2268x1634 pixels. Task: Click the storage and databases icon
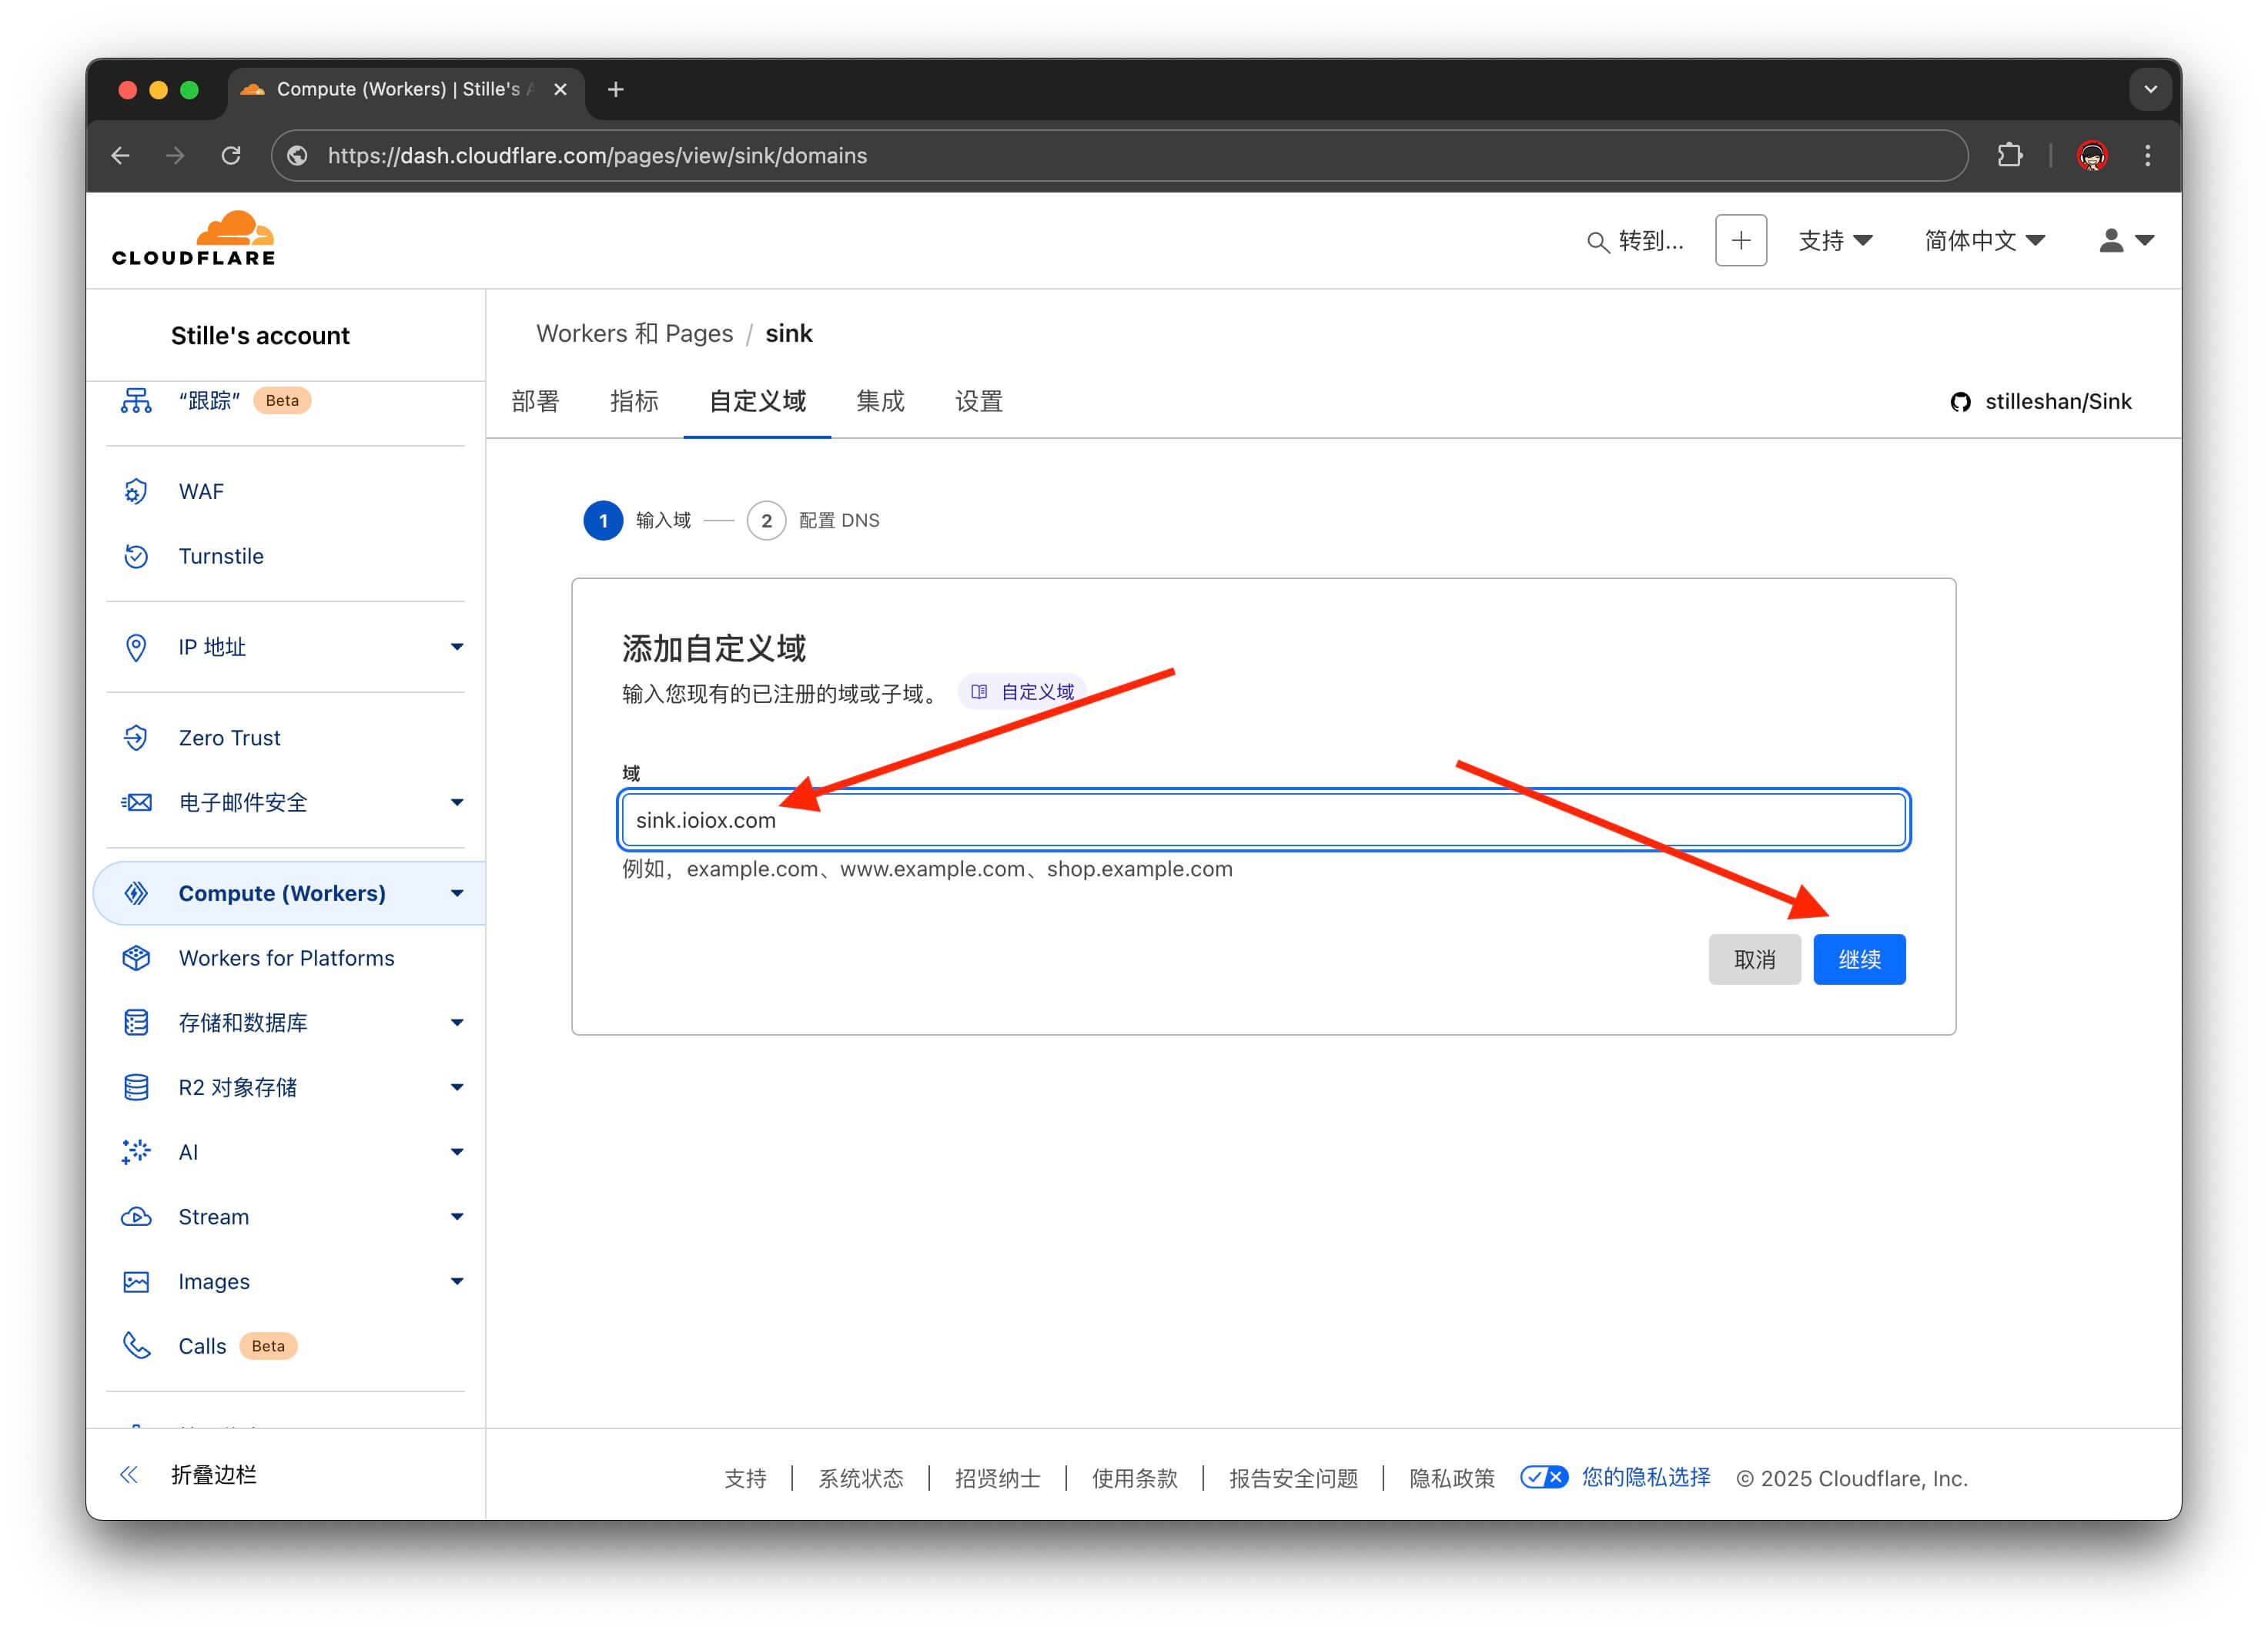tap(136, 1022)
